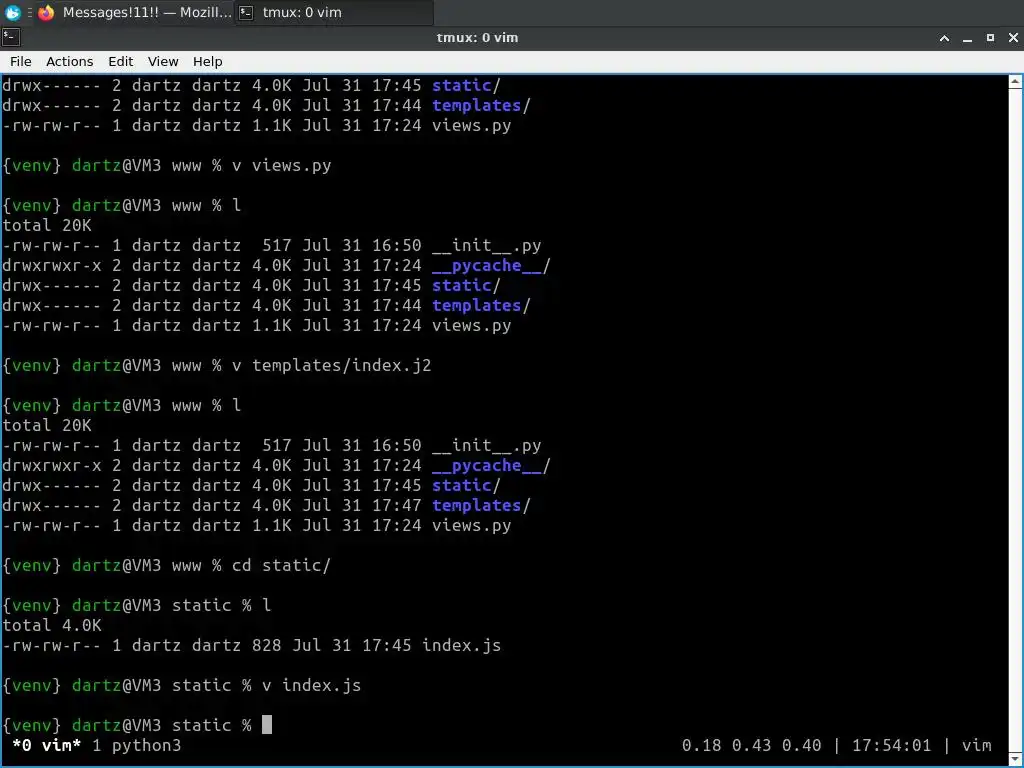
Task: Click 'v views.py' command text
Action: pyautogui.click(x=281, y=165)
